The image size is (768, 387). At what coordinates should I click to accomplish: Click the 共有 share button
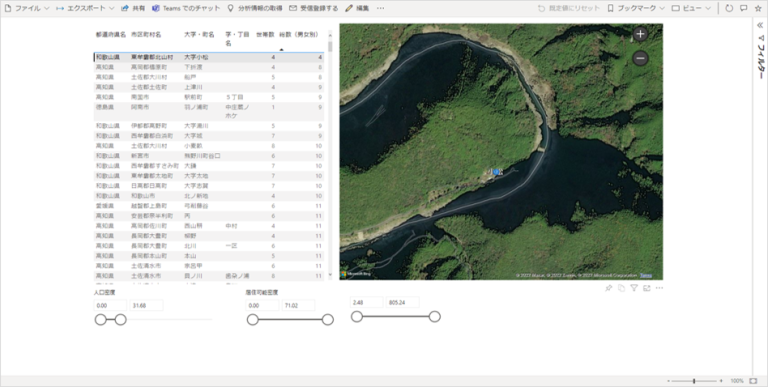[x=133, y=8]
